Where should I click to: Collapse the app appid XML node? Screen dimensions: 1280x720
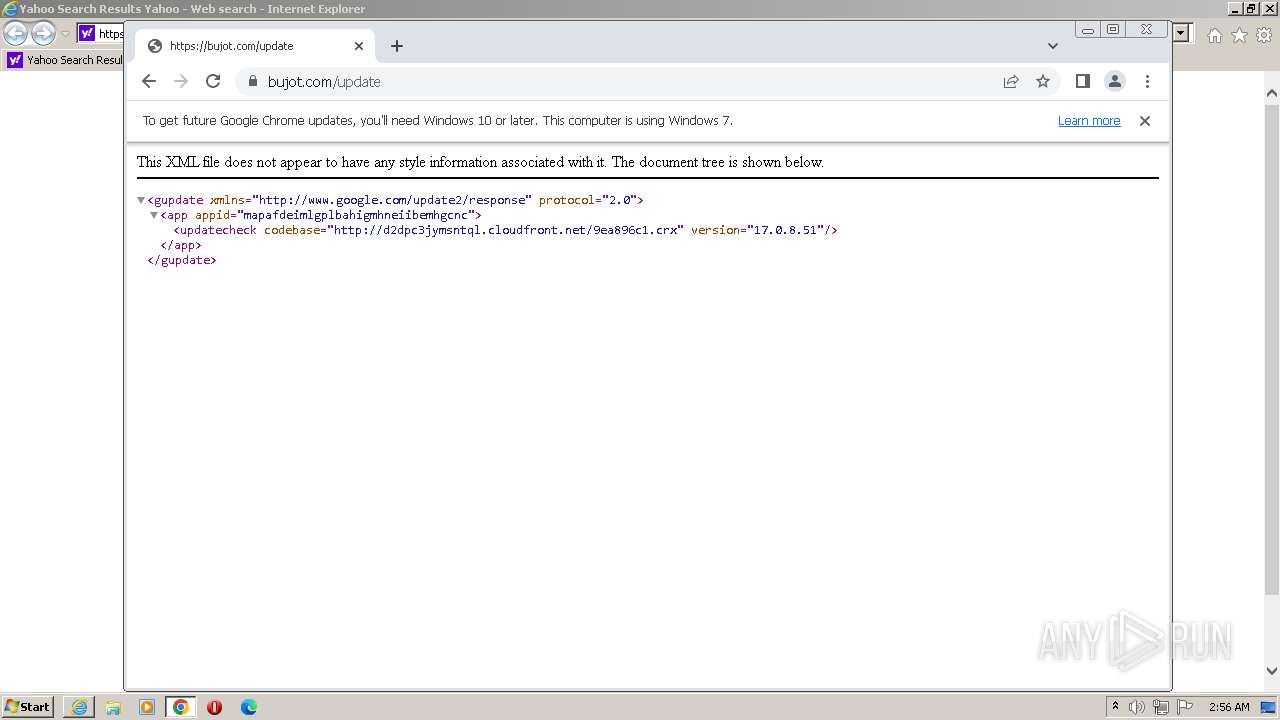[x=154, y=215]
